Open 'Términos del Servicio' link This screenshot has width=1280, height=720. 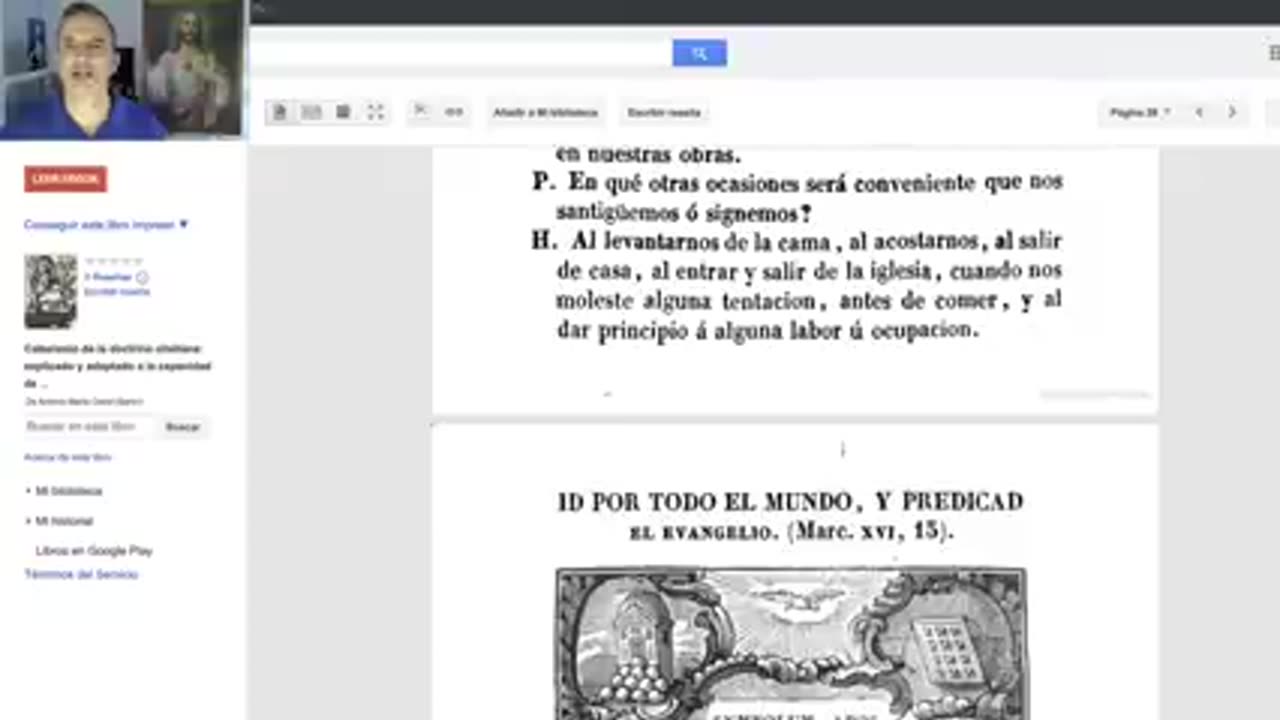coord(81,575)
